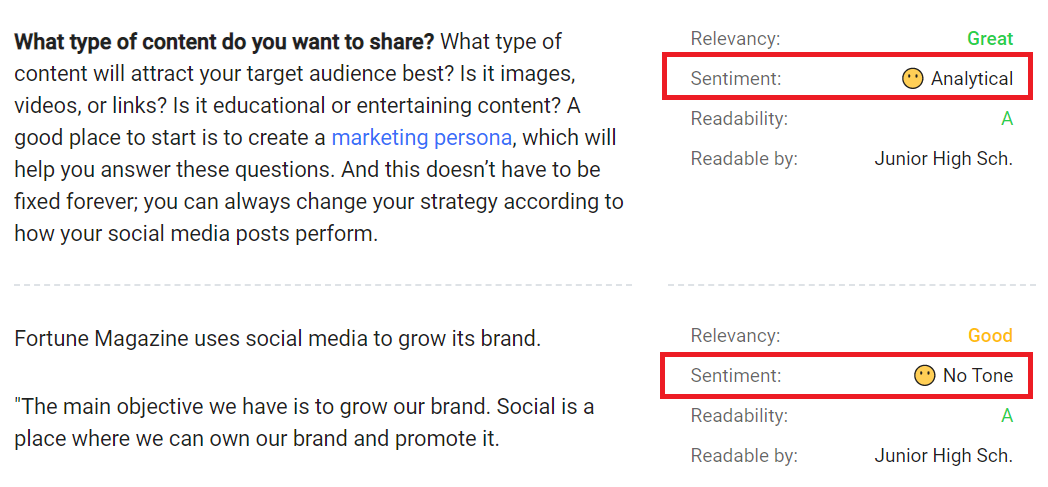Click first paragraph's Readability grade A

coord(1007,120)
